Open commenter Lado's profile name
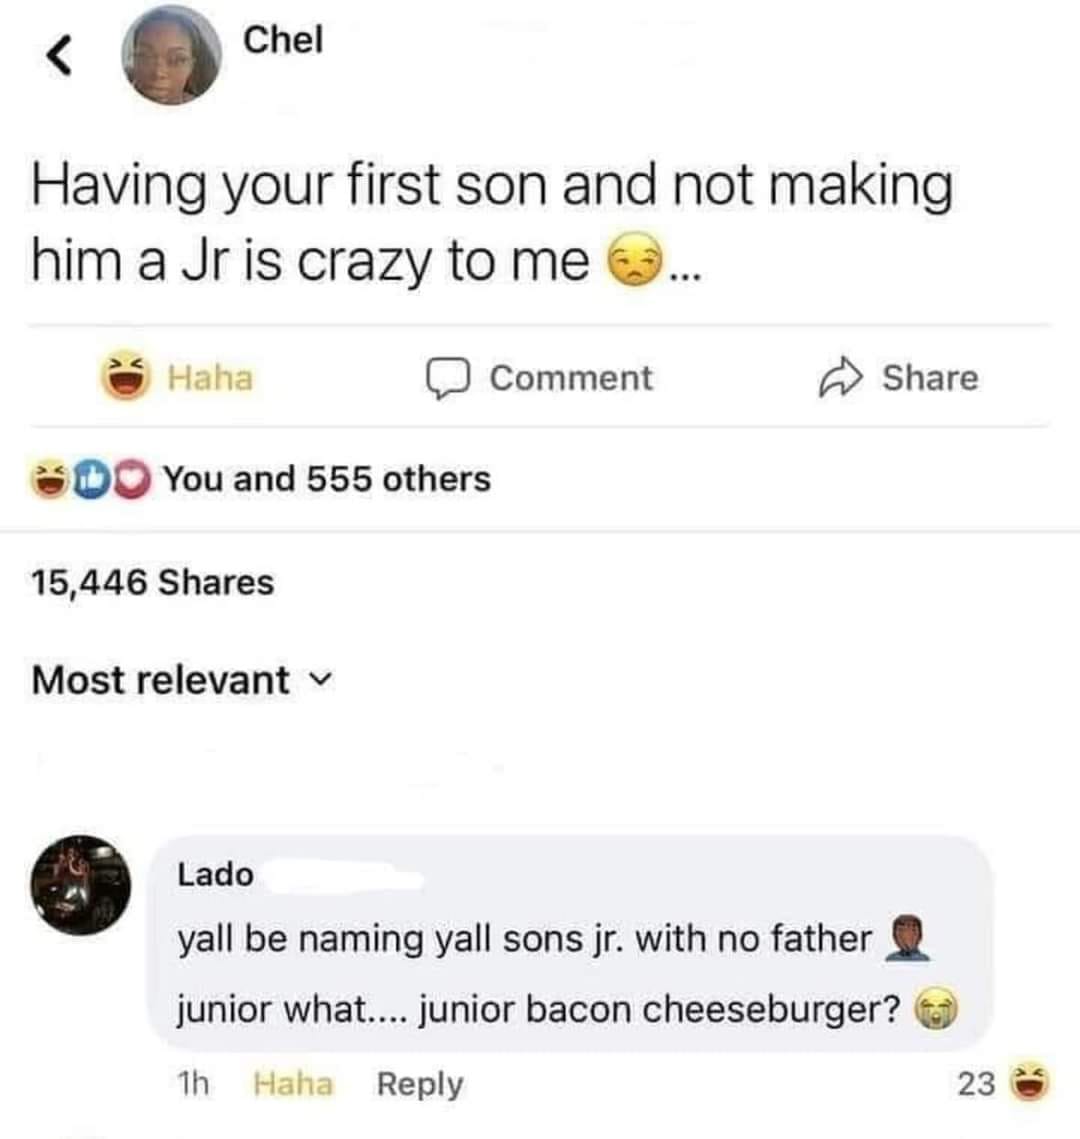The image size is (1080, 1139). (215, 874)
